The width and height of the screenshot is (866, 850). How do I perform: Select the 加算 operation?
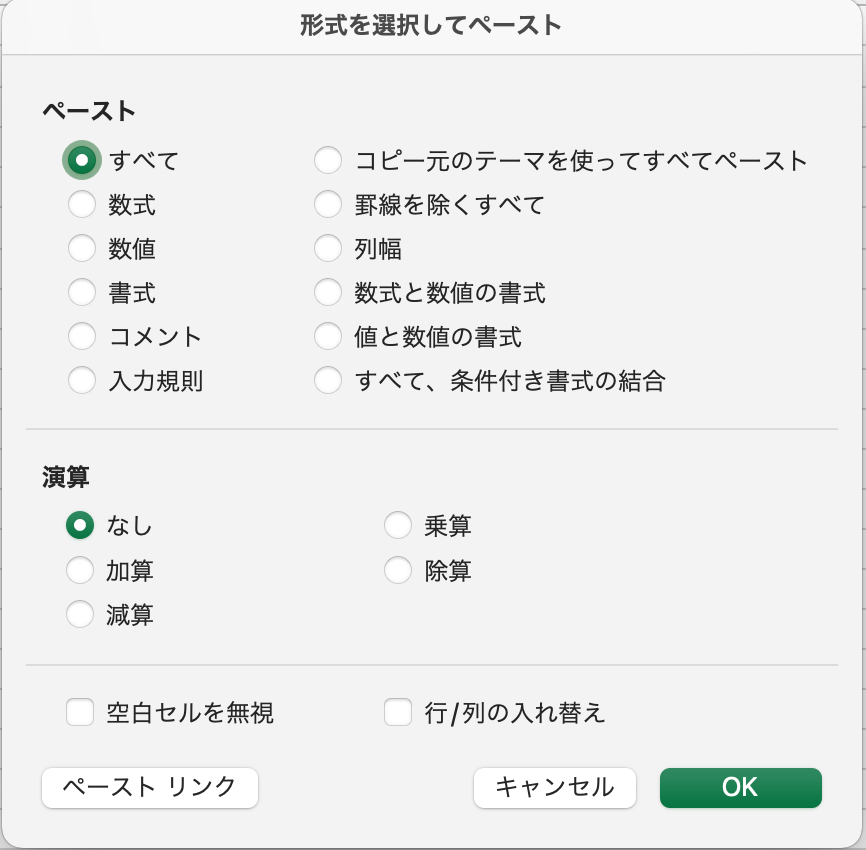point(80,571)
